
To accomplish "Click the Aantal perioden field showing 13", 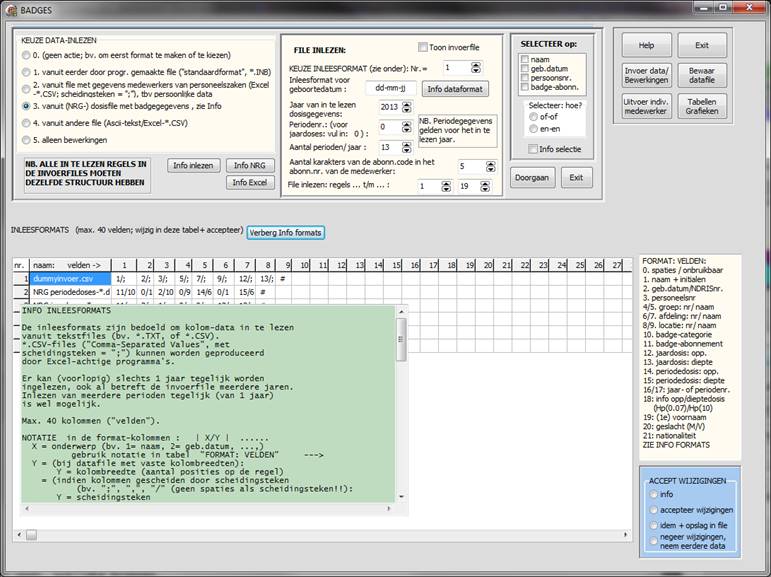I will click(x=390, y=147).
